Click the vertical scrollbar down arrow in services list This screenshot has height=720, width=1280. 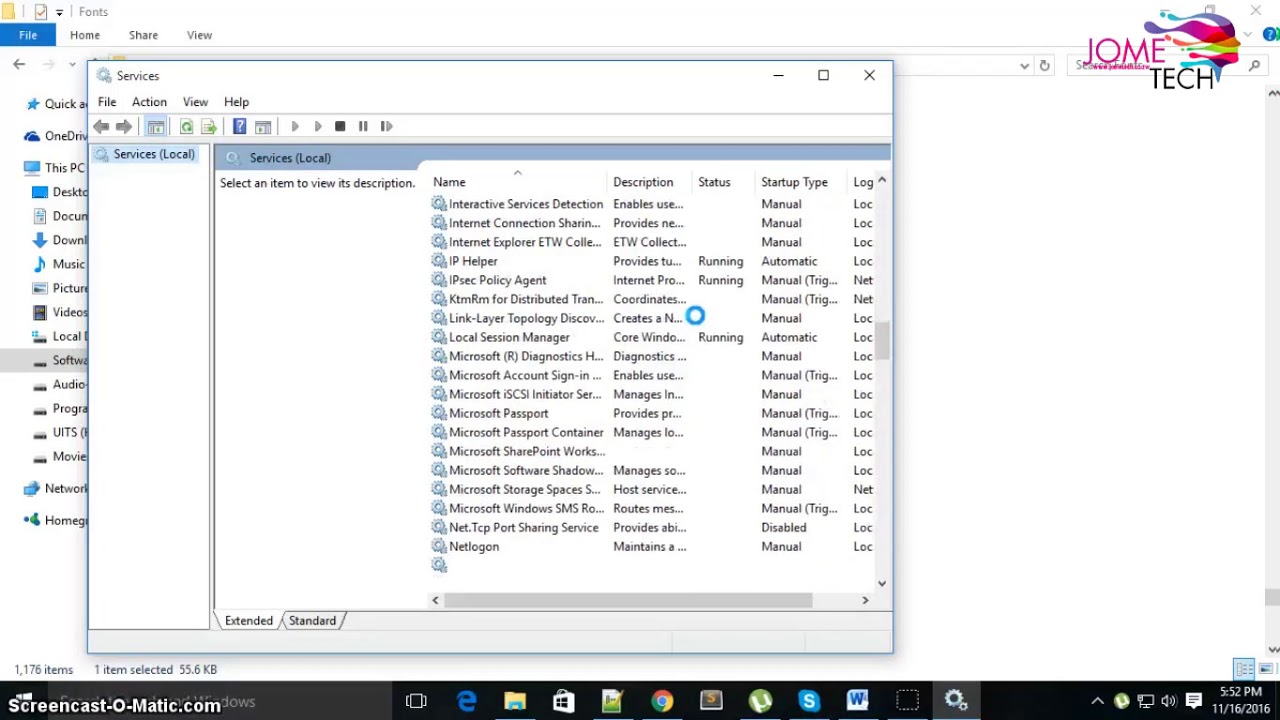click(x=882, y=583)
